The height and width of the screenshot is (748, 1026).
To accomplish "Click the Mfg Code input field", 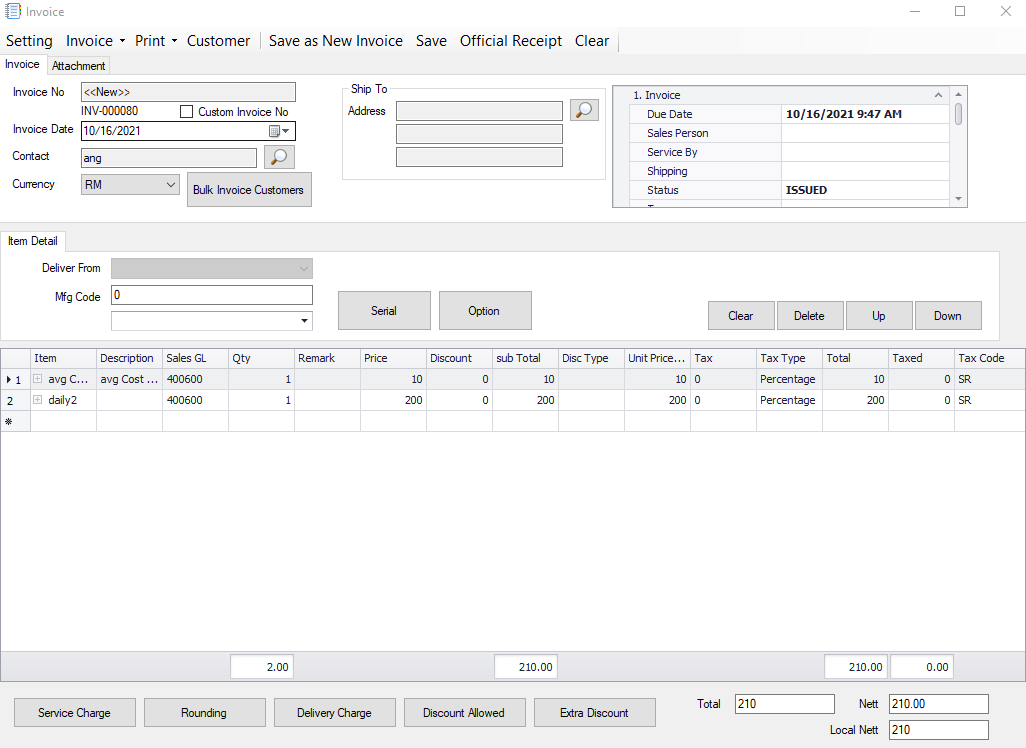I will pos(212,295).
